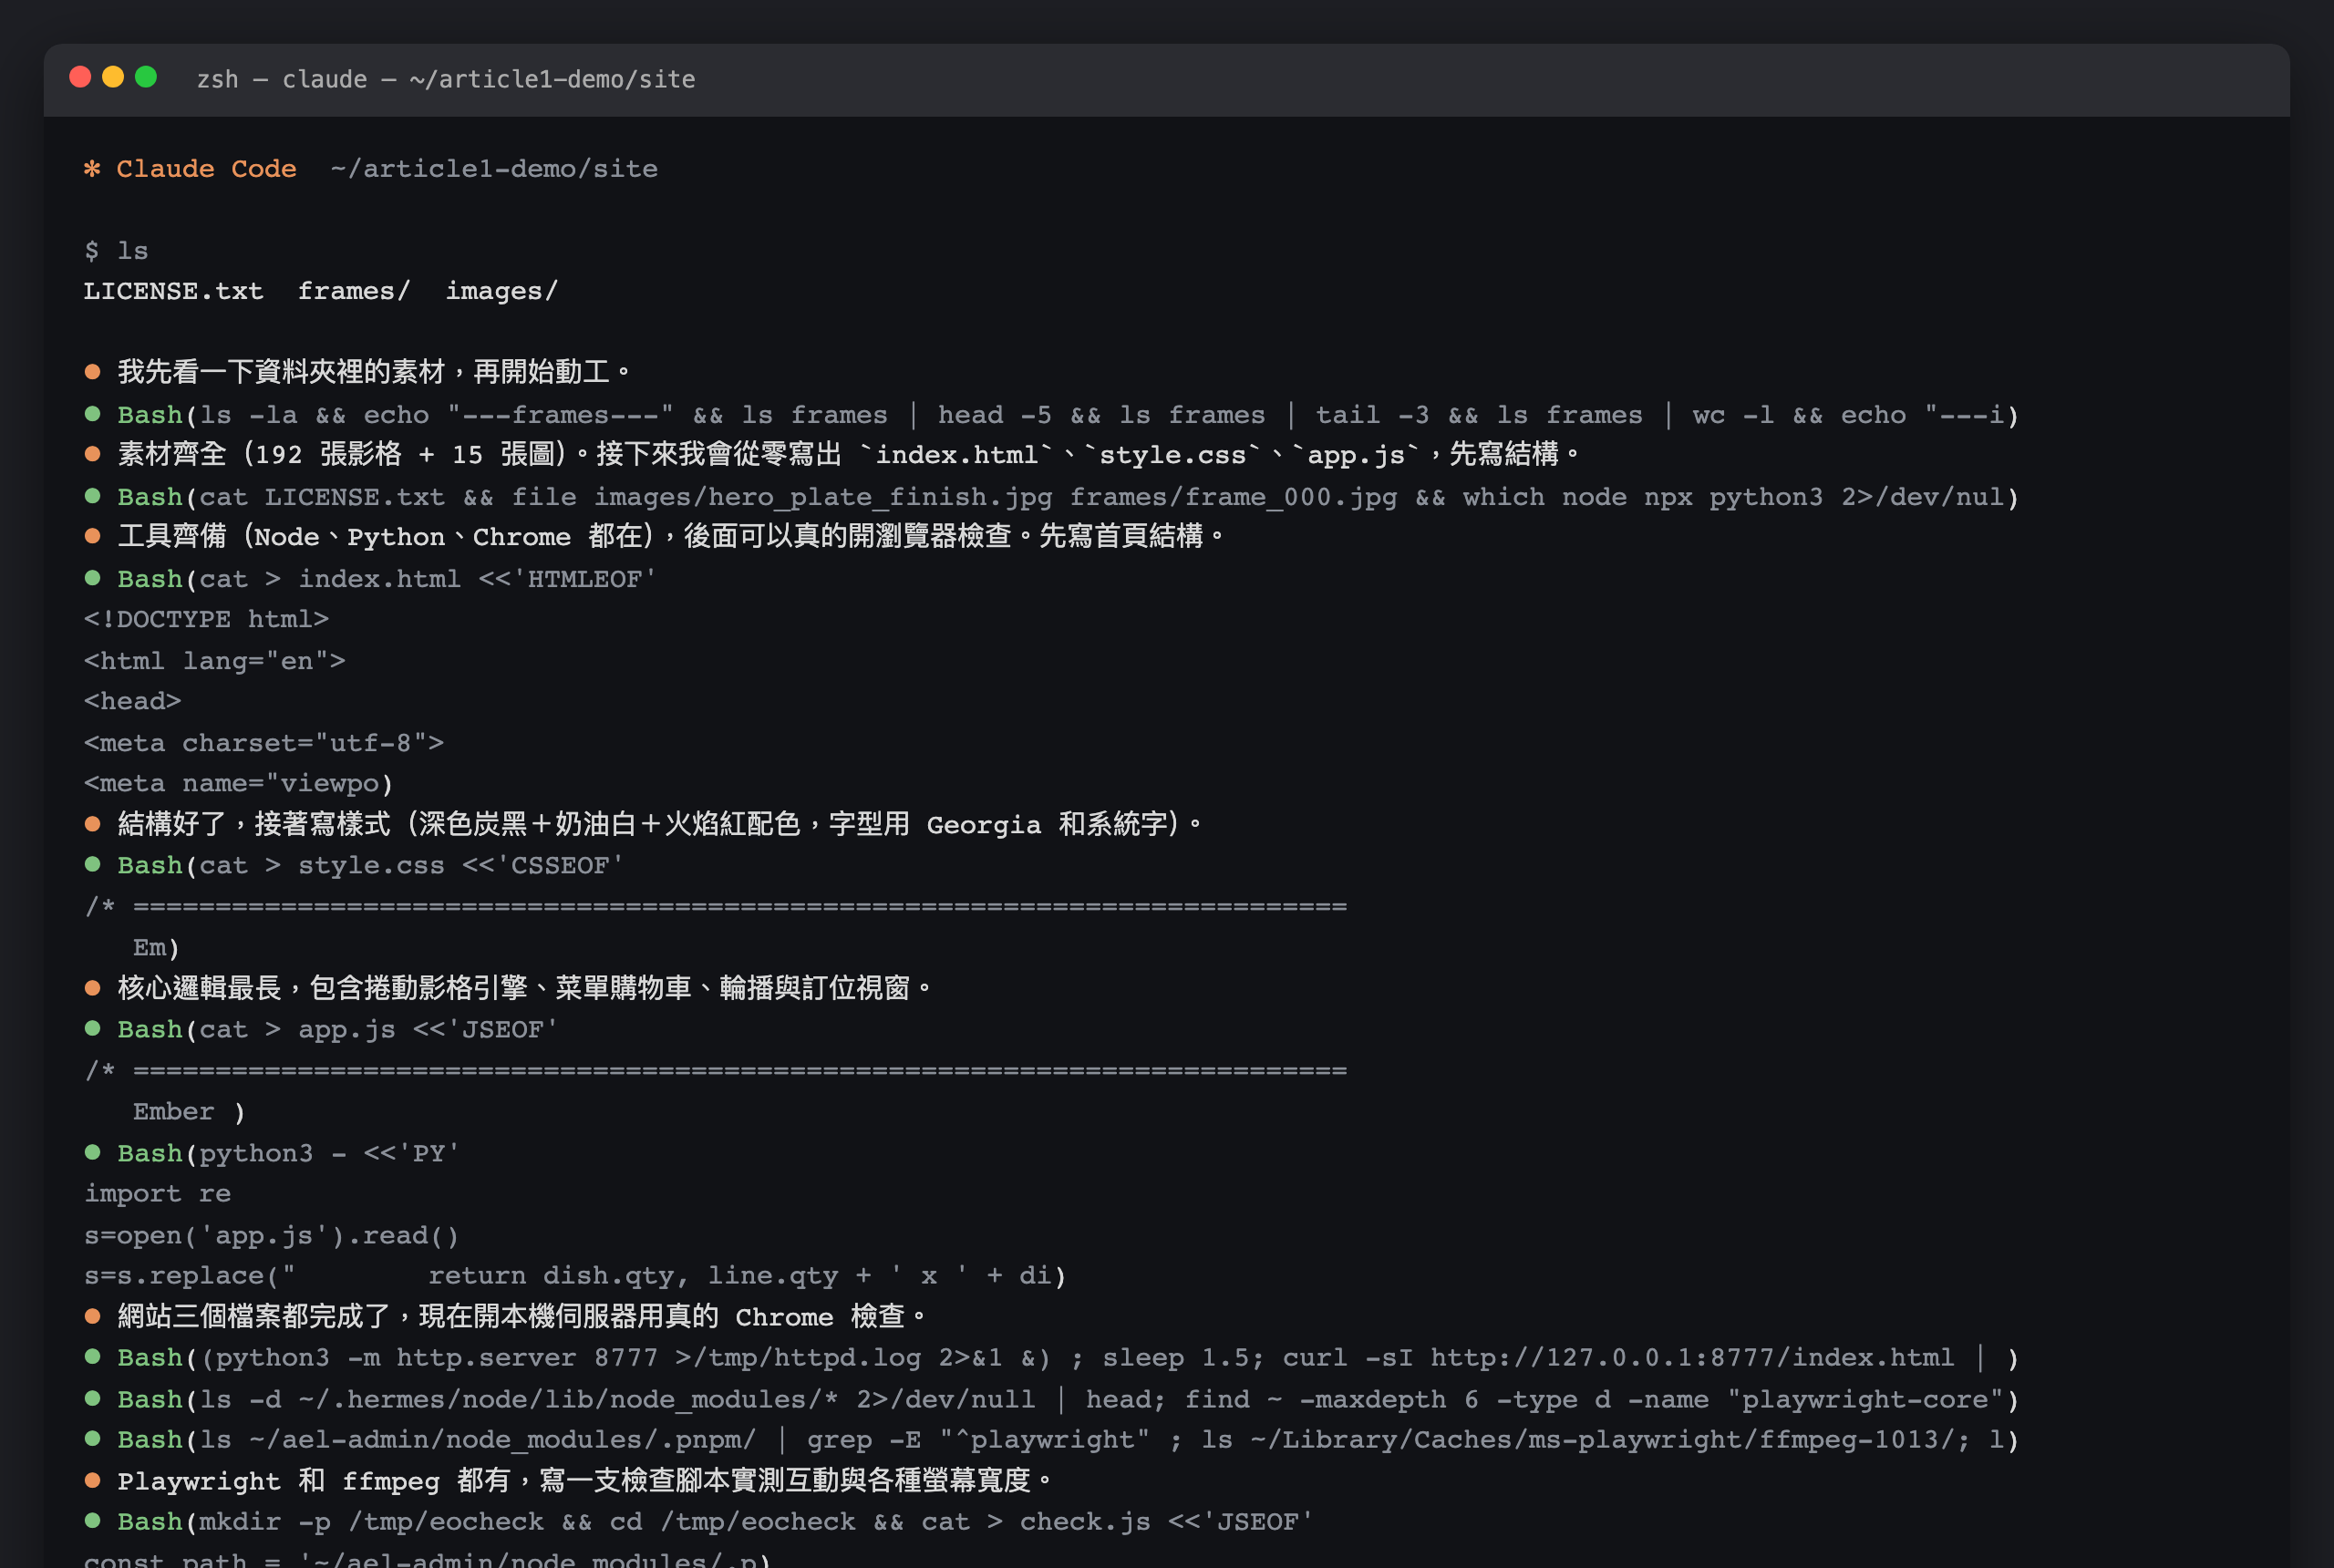Click the '<!DOCTYPE html>' line
The image size is (2334, 1568).
point(206,619)
